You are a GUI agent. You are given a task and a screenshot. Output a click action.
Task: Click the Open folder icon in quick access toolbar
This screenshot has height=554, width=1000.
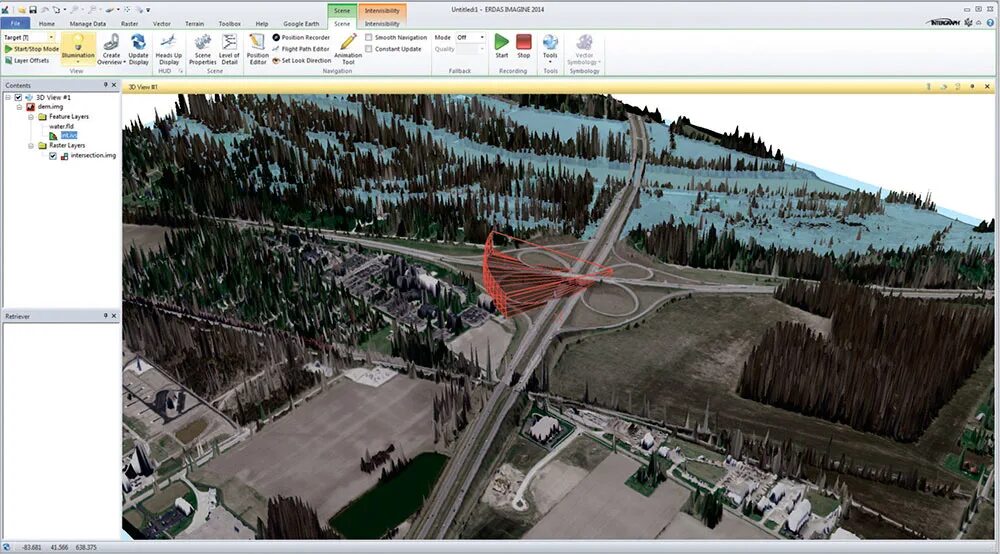21,10
